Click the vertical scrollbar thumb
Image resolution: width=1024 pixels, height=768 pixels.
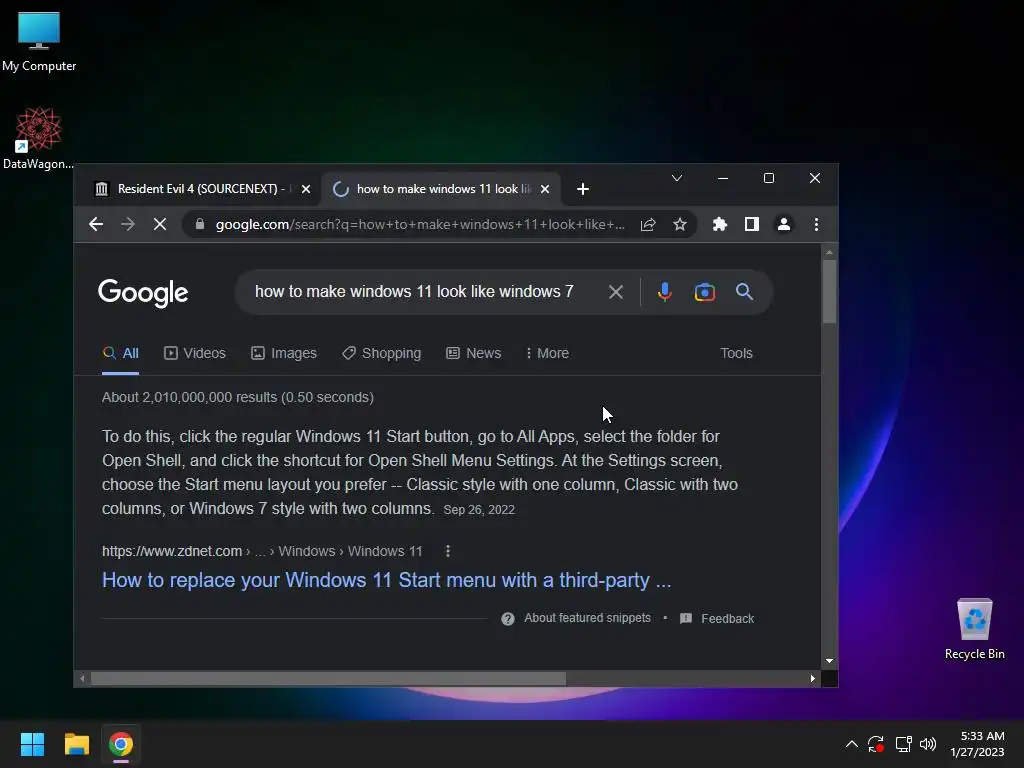pos(829,291)
